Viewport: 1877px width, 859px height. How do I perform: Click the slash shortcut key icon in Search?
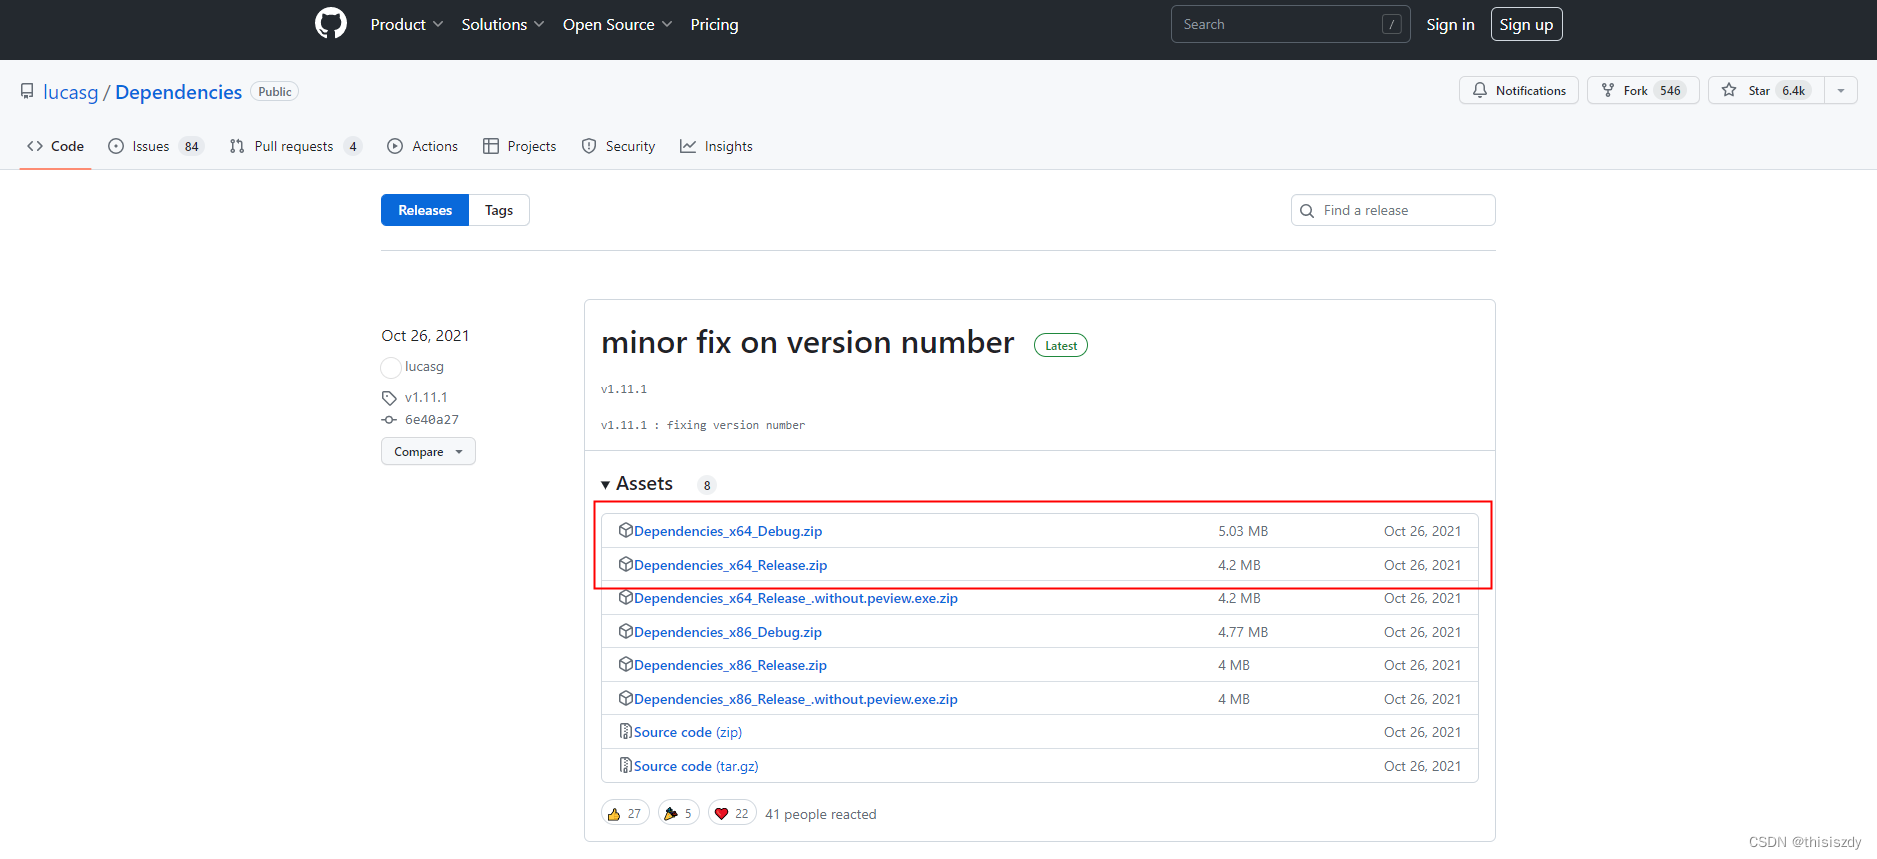[x=1391, y=24]
